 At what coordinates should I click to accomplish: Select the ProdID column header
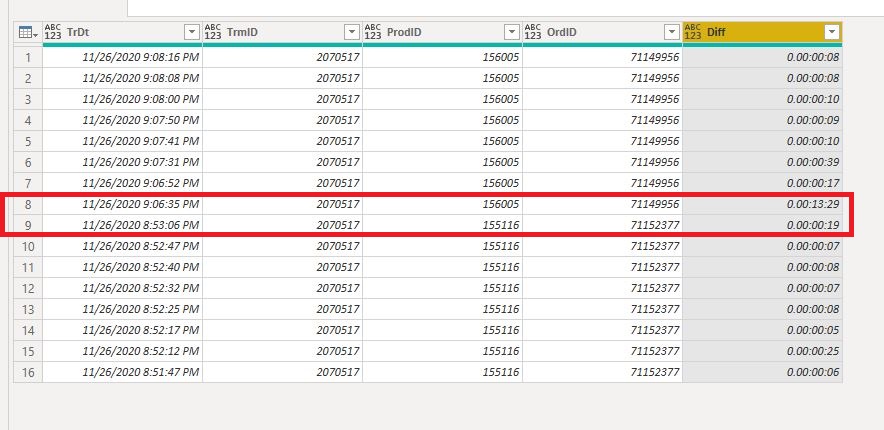pos(443,33)
